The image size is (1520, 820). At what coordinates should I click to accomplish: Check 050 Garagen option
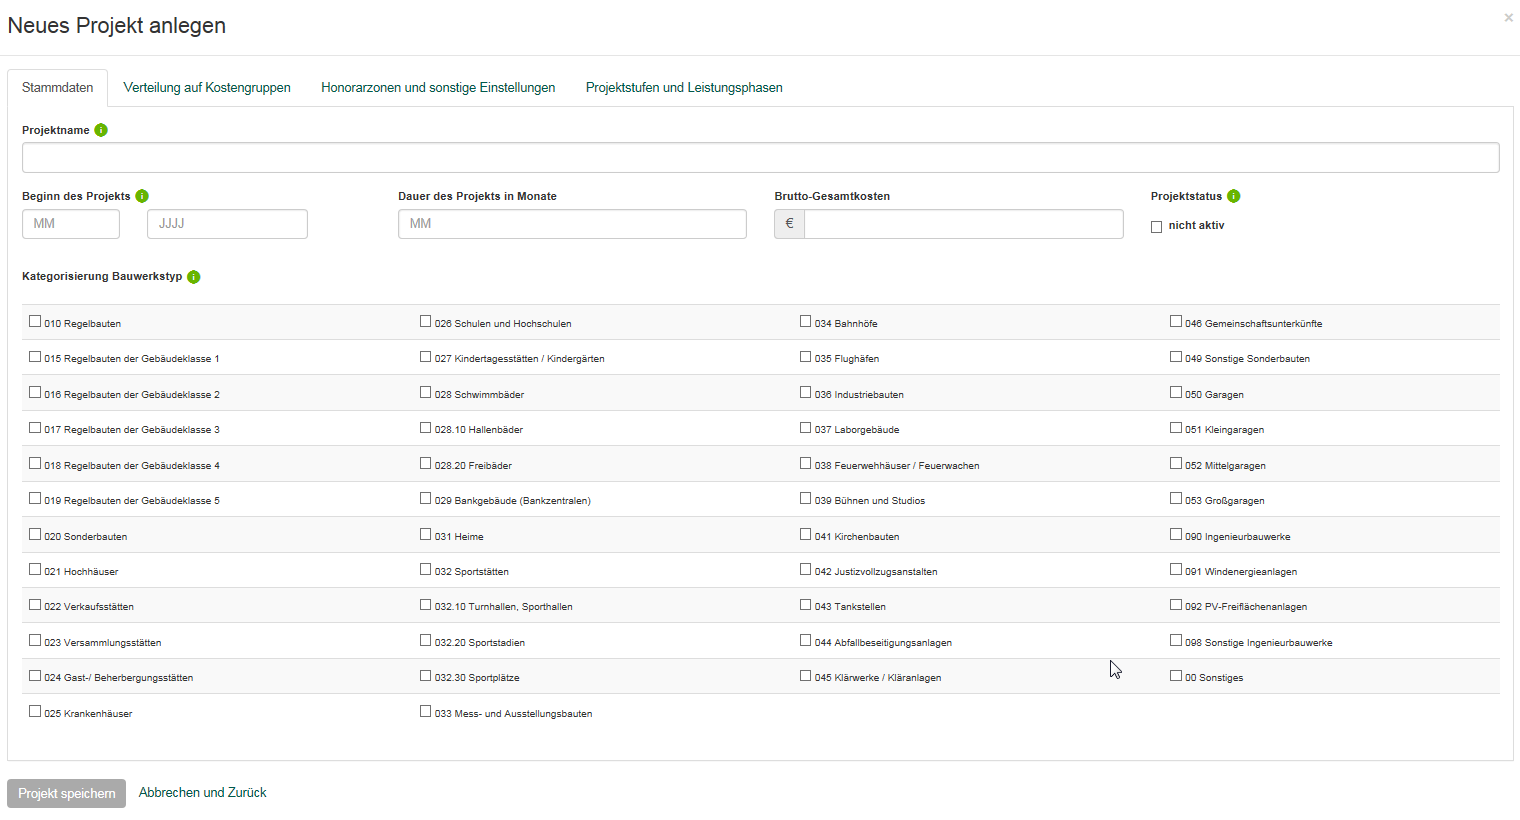coord(1176,393)
